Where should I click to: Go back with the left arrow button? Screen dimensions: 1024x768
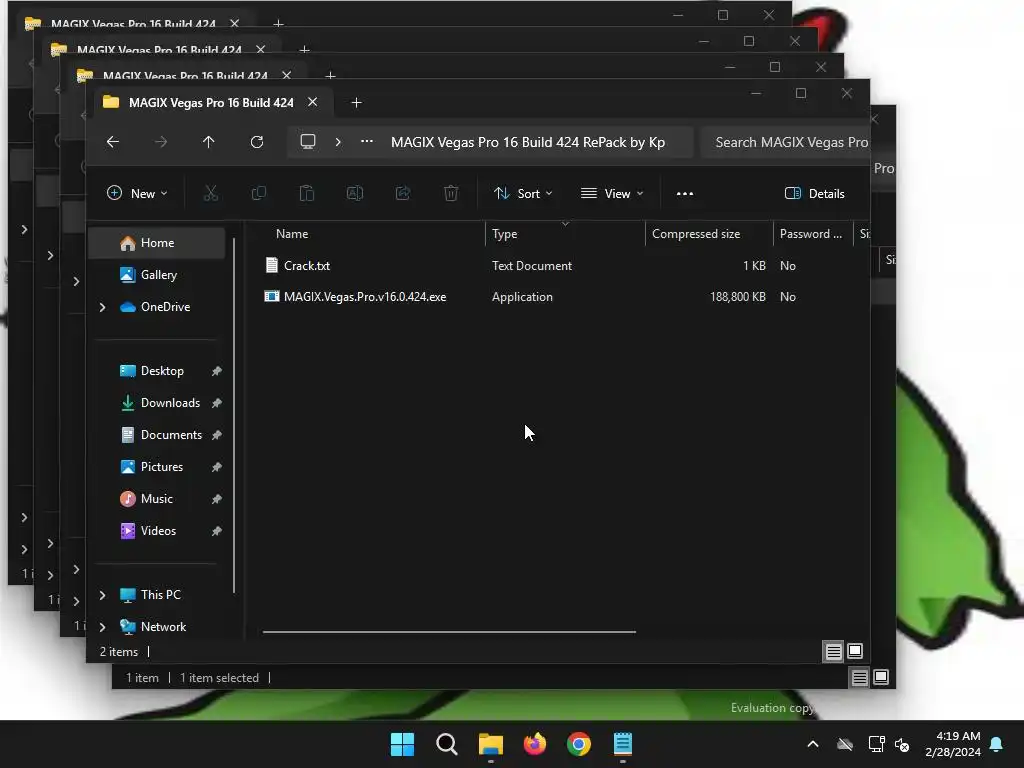pyautogui.click(x=113, y=142)
